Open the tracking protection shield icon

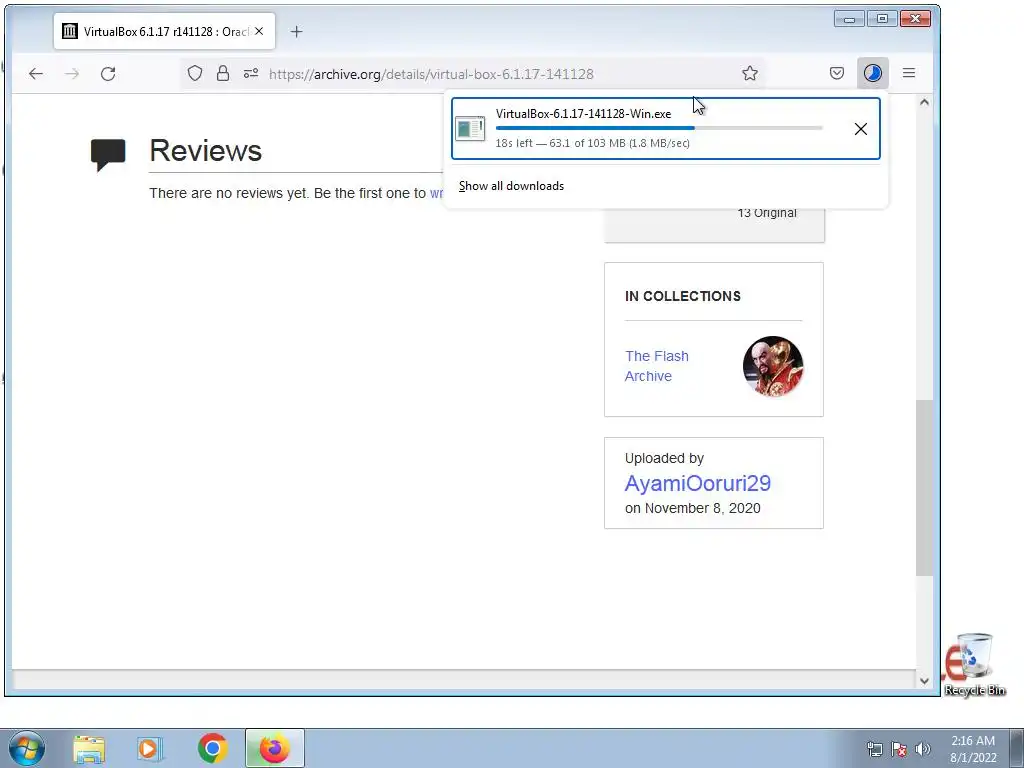[x=195, y=73]
